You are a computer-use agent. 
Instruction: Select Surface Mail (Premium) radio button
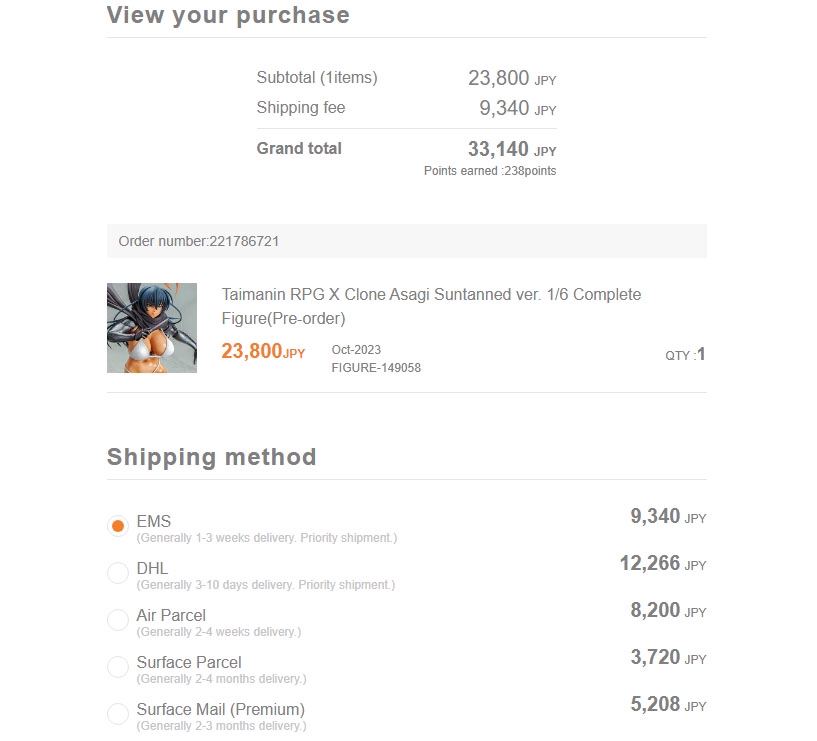coord(118,714)
